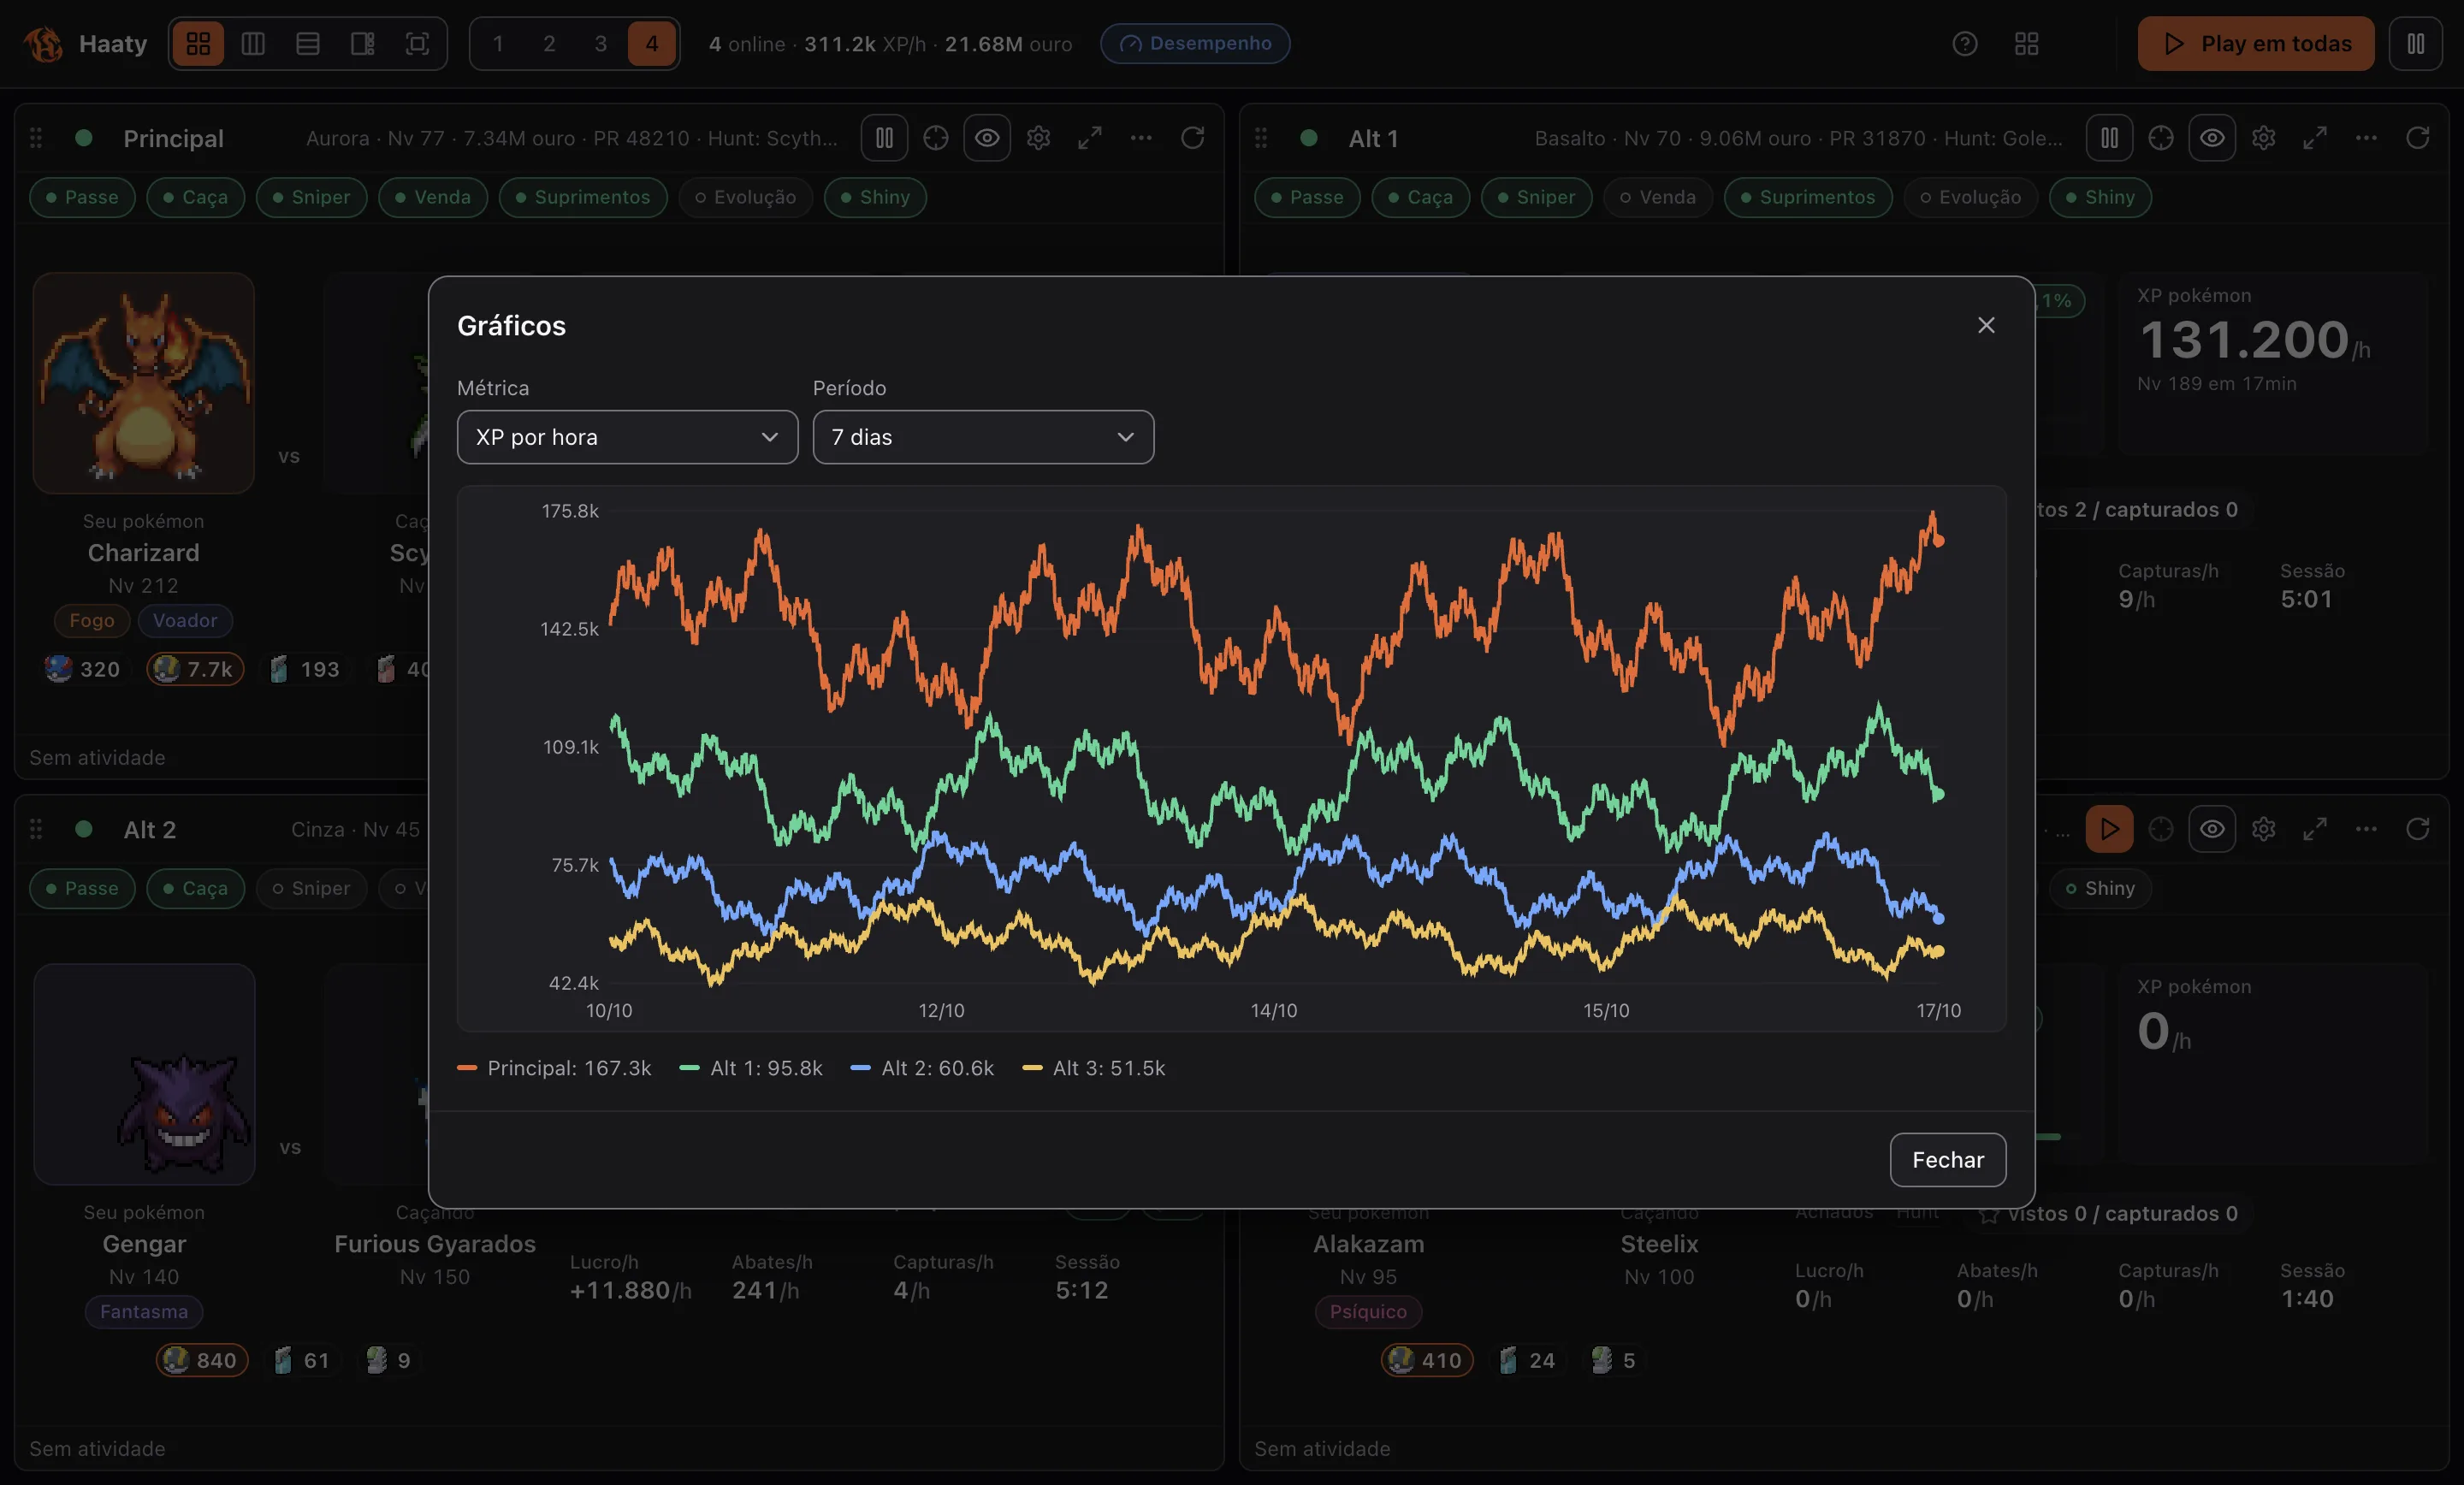Grab the Alt 2 panel drag handle
The height and width of the screenshot is (1485, 2464).
pos(36,829)
